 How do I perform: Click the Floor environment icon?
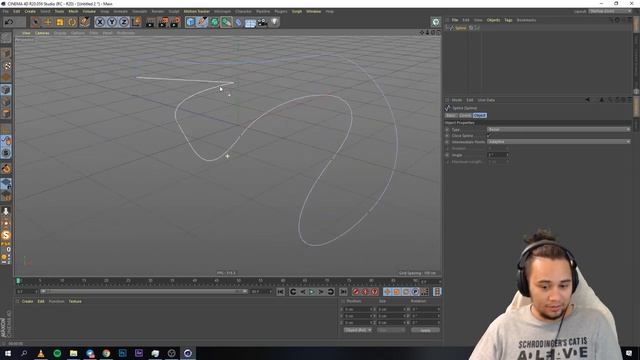[x=250, y=22]
